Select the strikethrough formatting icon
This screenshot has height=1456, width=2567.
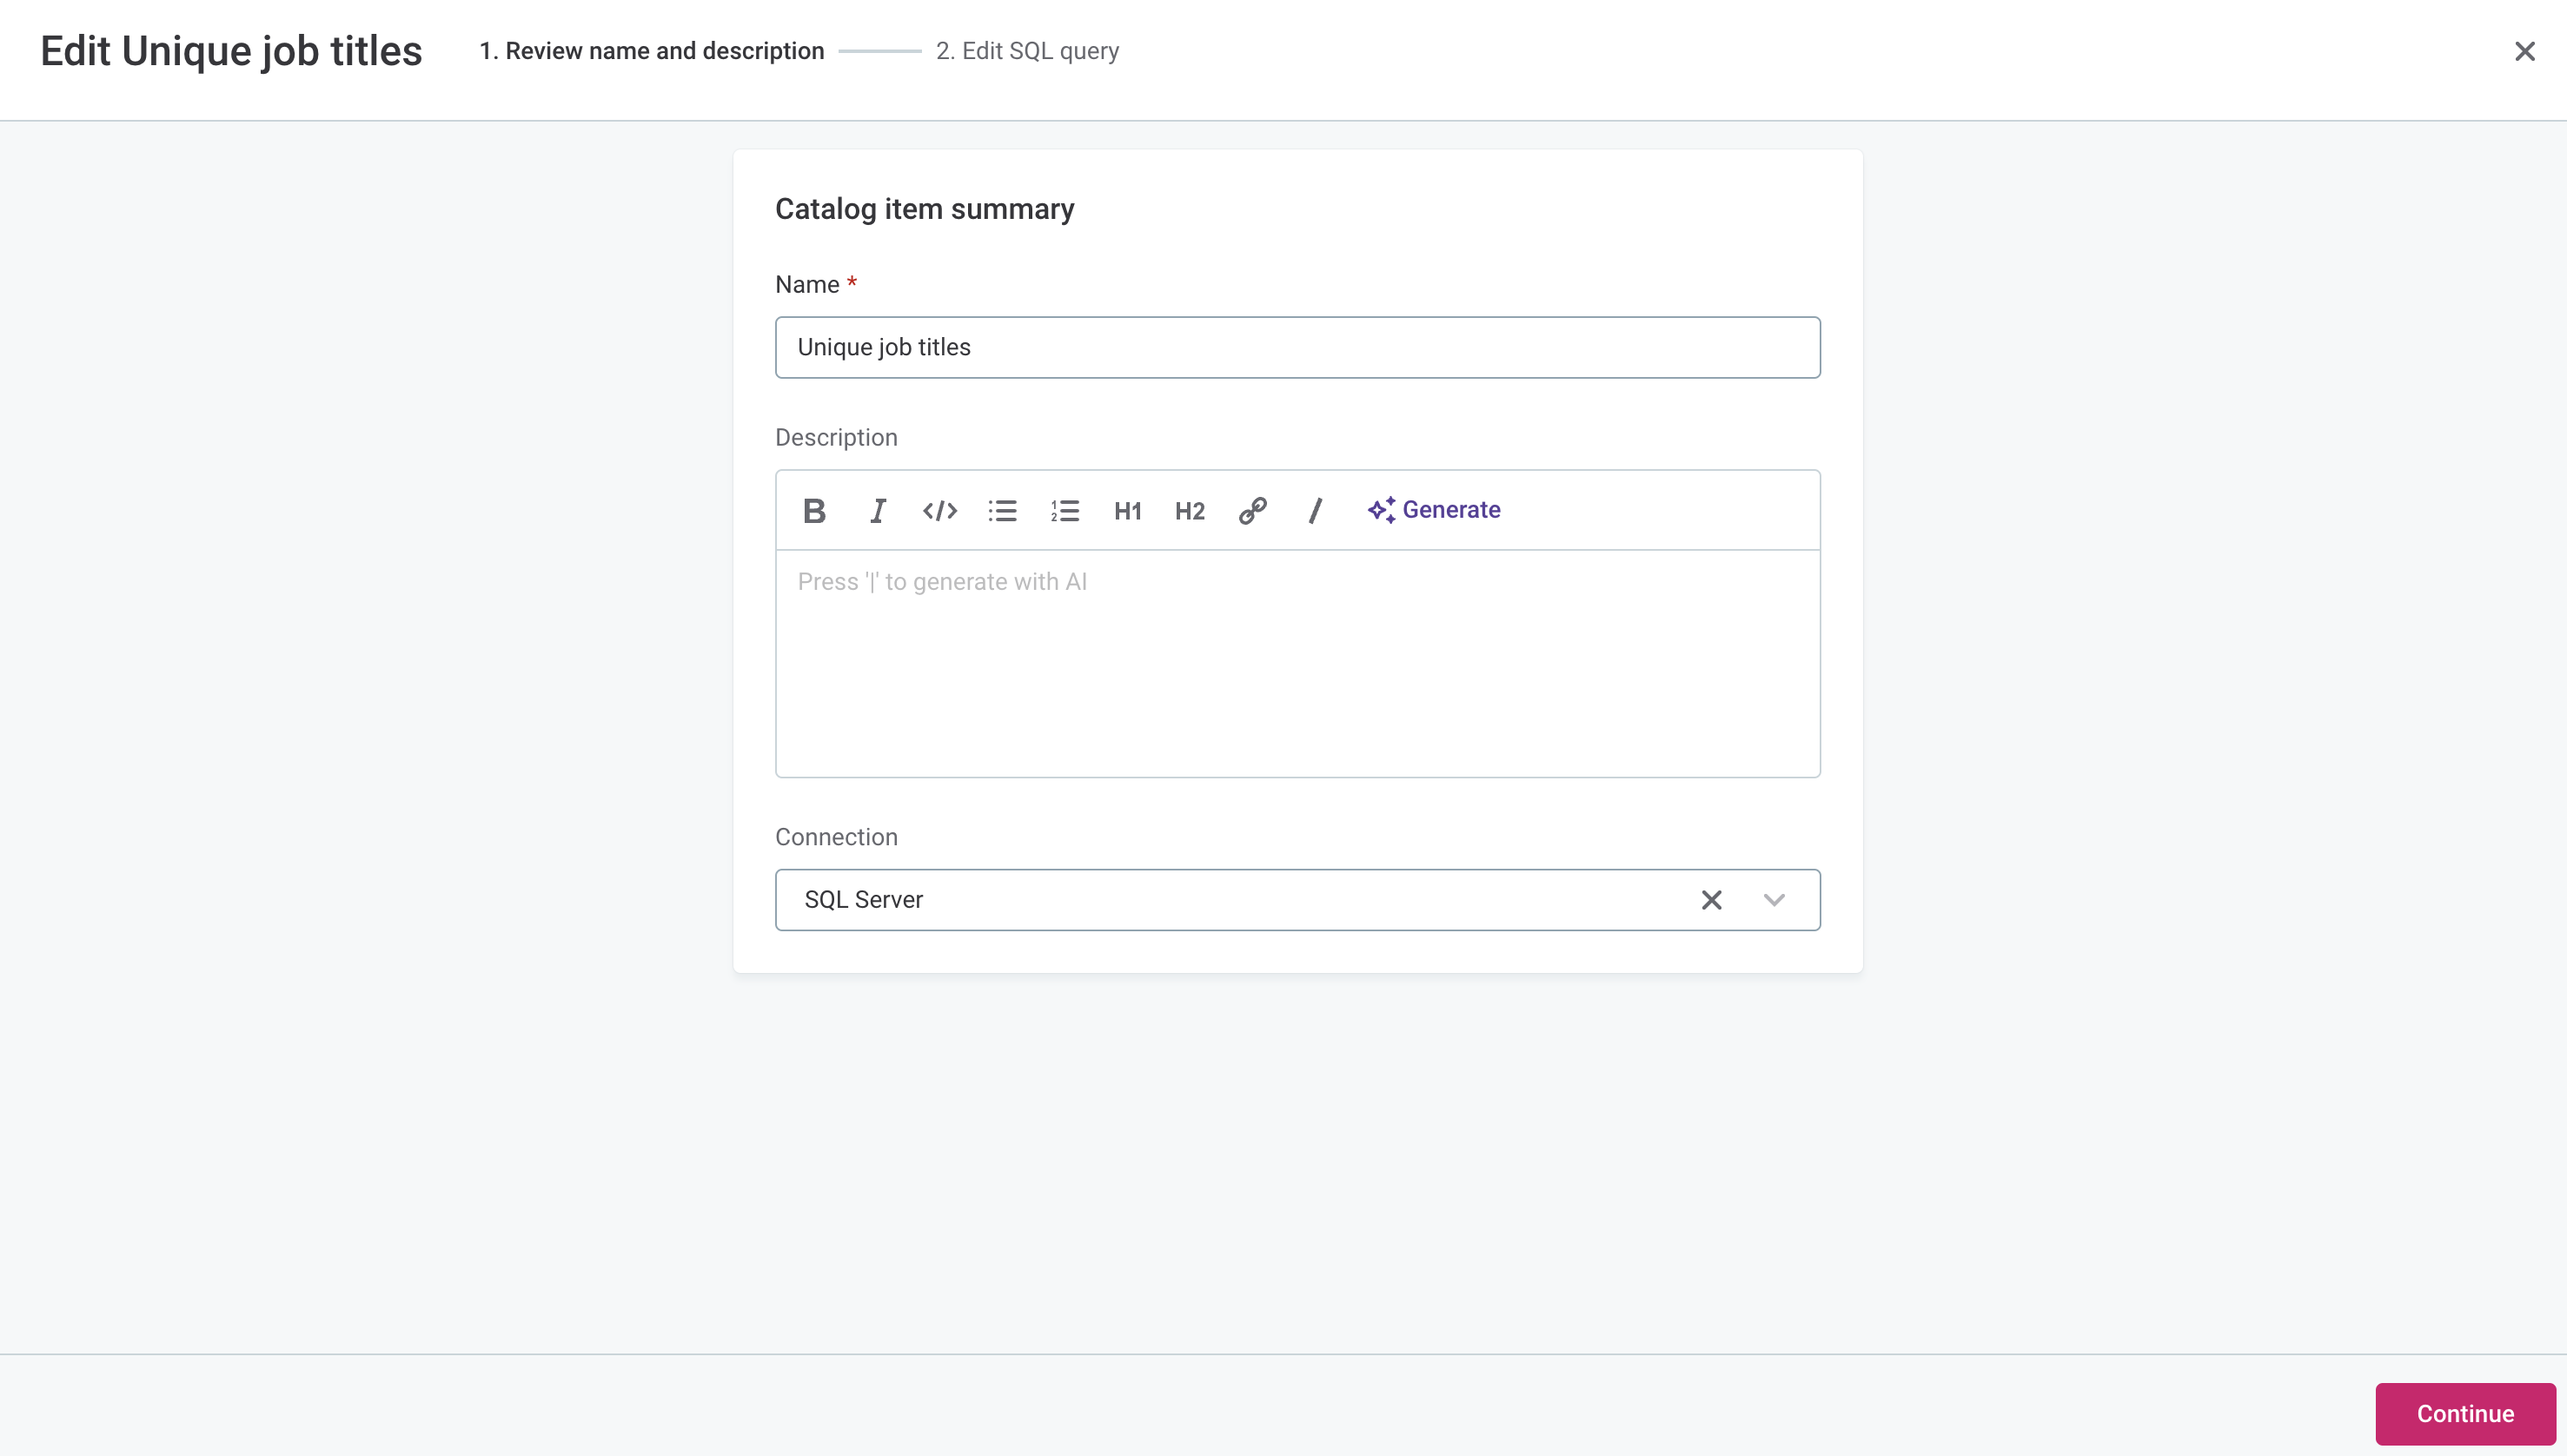pos(1316,509)
